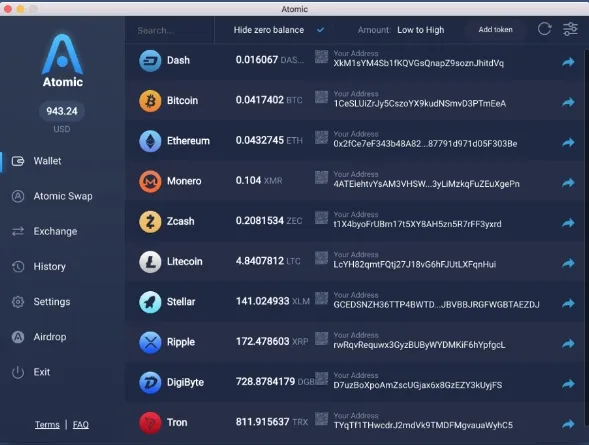Image resolution: width=589 pixels, height=445 pixels.
Task: Click the Tron send arrow icon
Action: pos(568,424)
